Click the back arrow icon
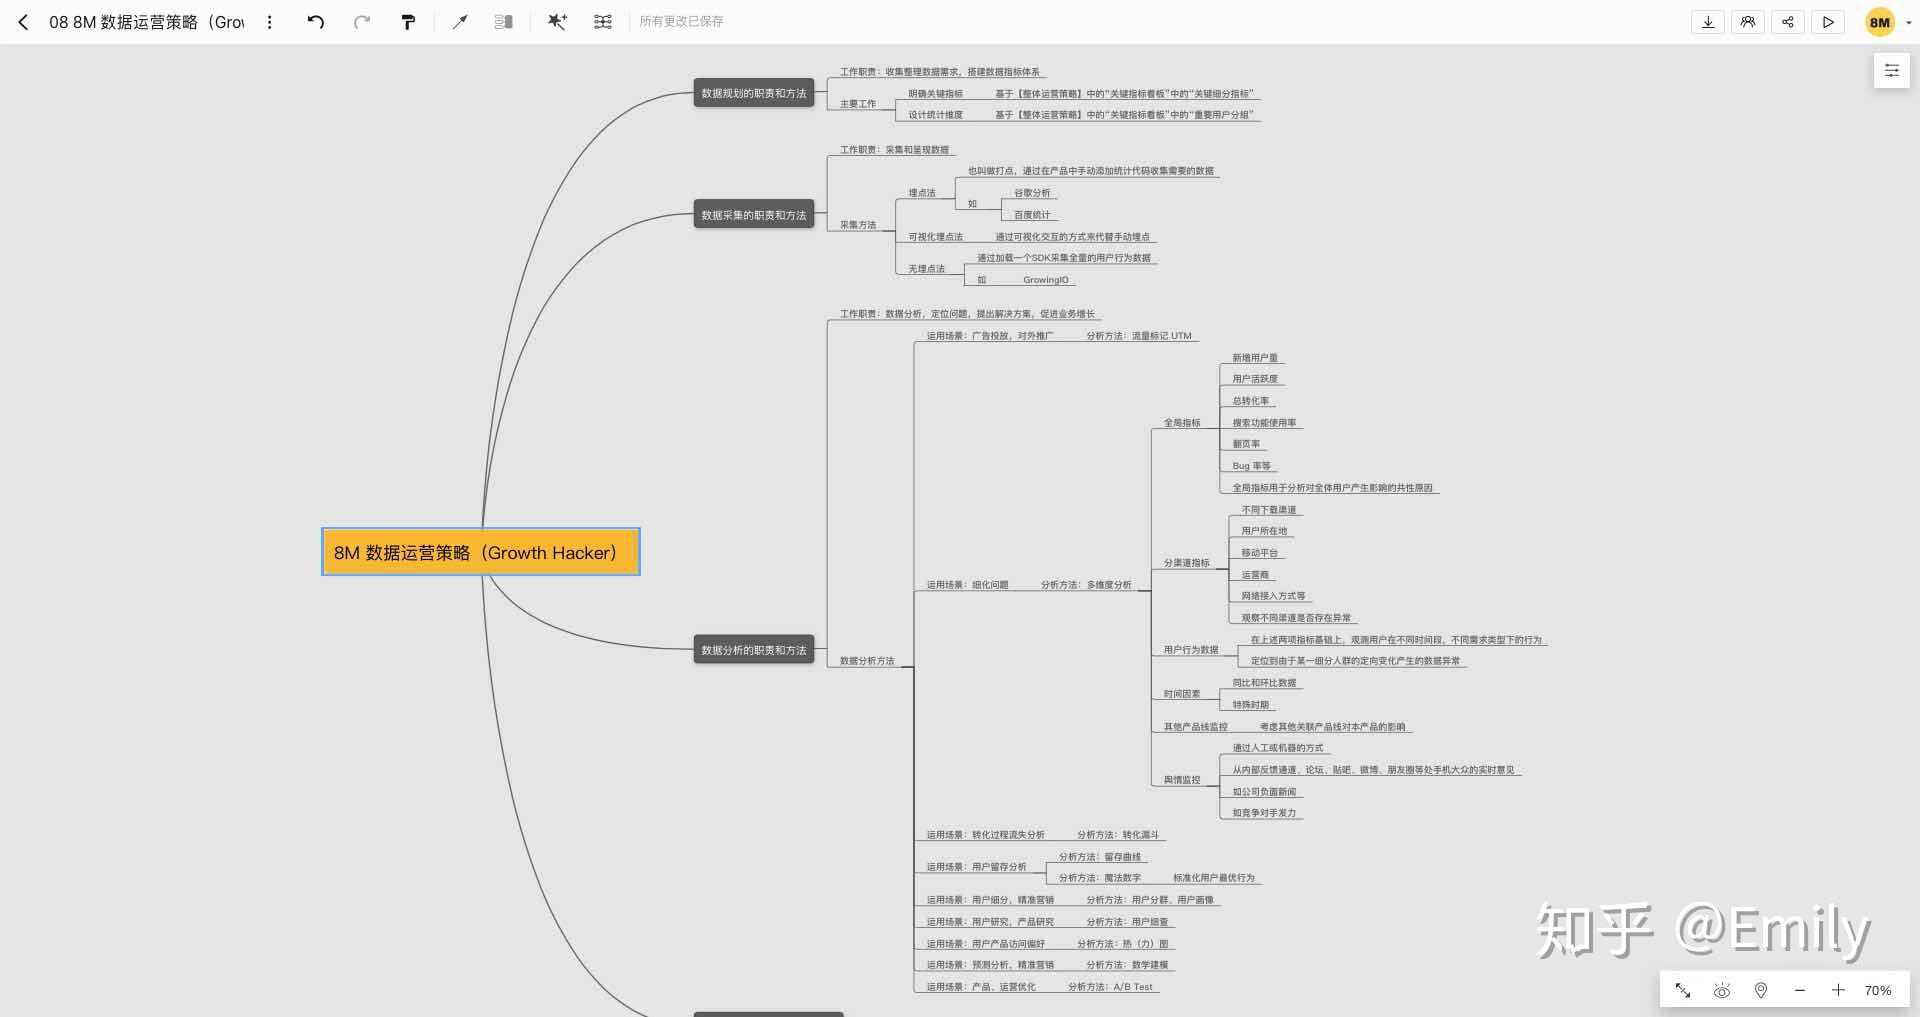This screenshot has height=1017, width=1920. [x=23, y=22]
